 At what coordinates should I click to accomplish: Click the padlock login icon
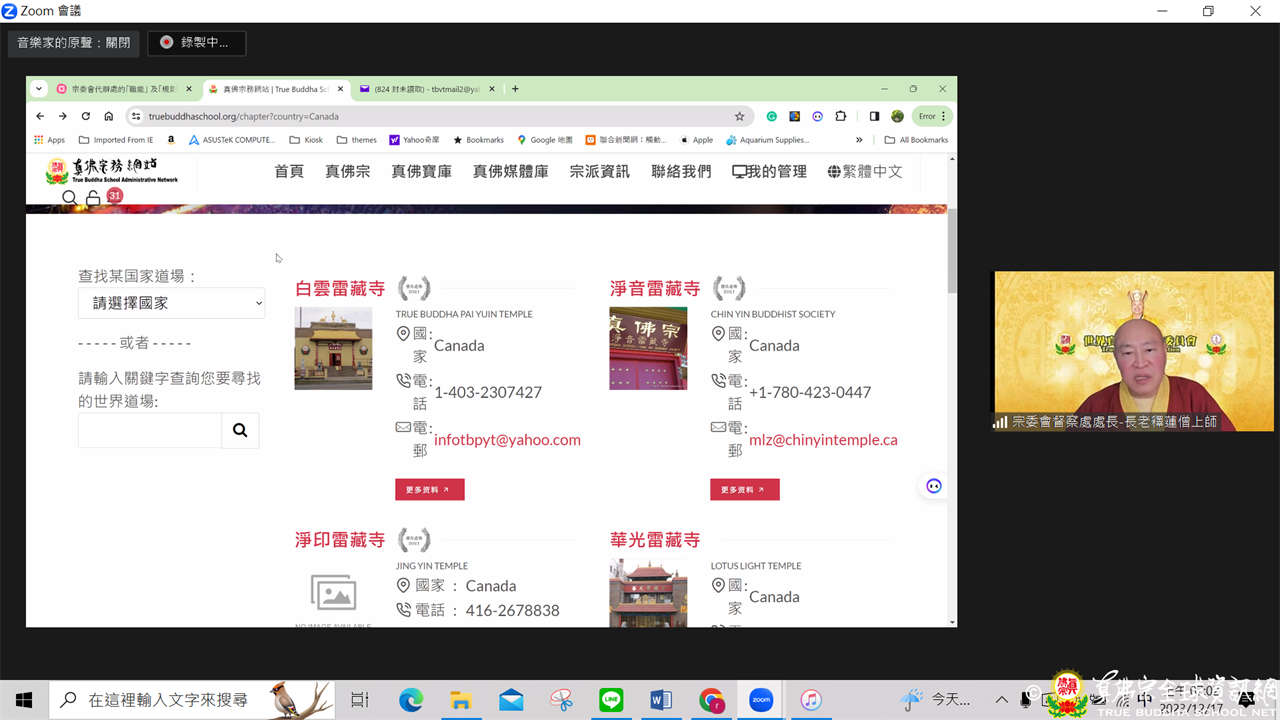[93, 198]
